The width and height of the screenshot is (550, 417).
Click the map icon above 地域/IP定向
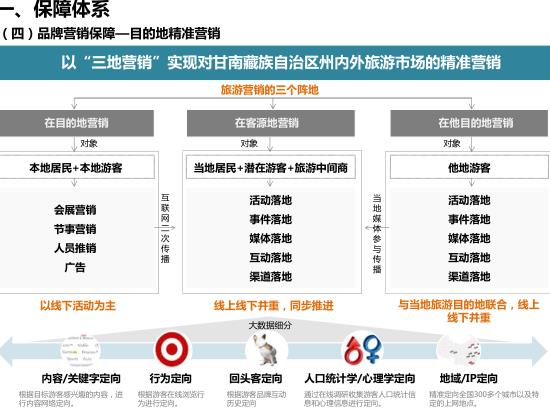460,350
